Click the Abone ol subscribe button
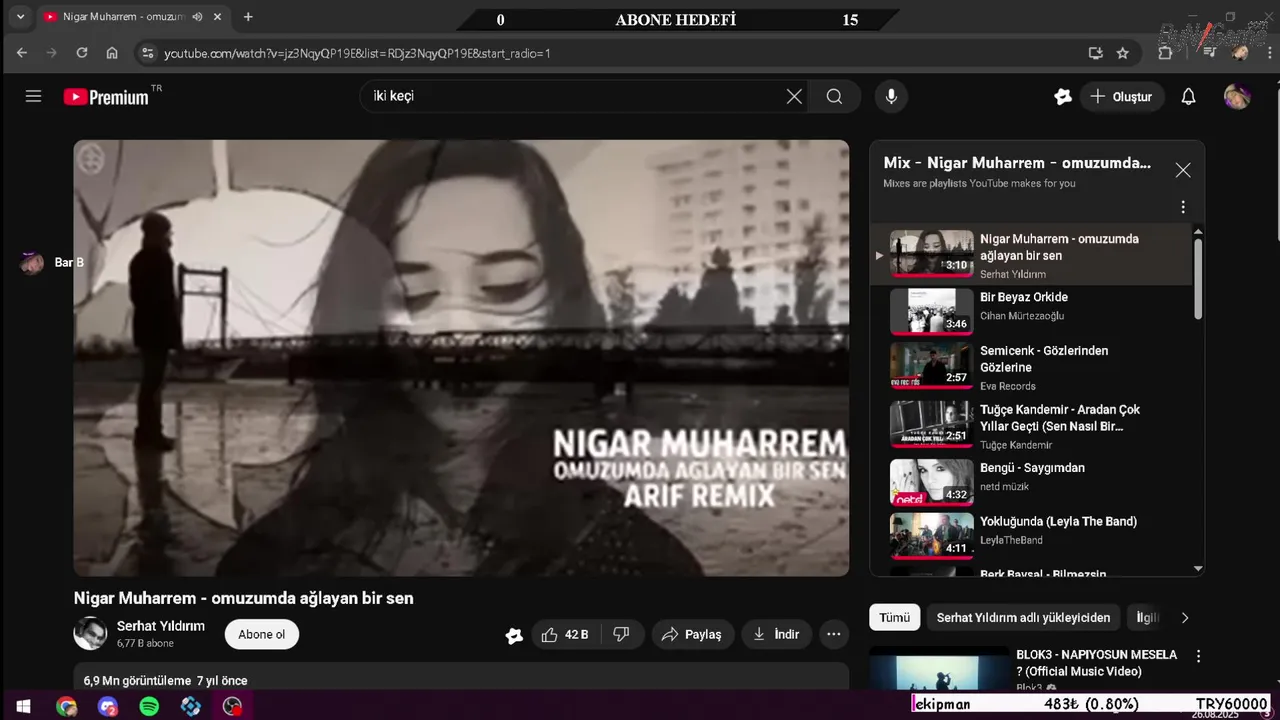The image size is (1280, 720). click(x=262, y=634)
